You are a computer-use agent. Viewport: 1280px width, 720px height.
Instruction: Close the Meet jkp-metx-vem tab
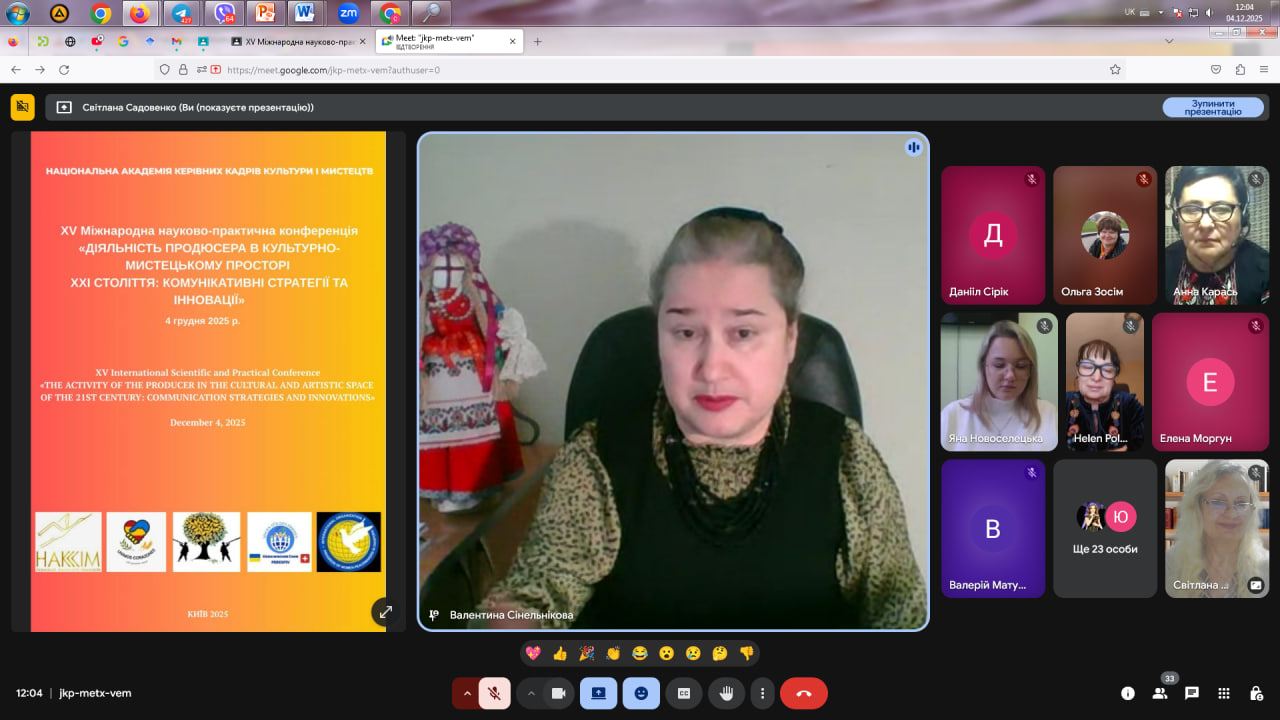pyautogui.click(x=513, y=42)
